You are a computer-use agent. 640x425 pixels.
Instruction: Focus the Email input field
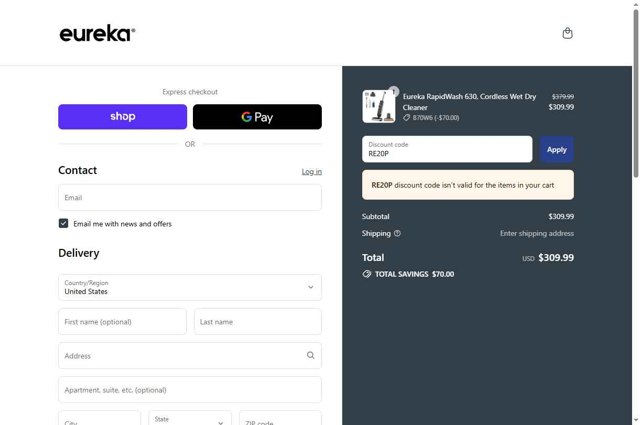(x=190, y=198)
